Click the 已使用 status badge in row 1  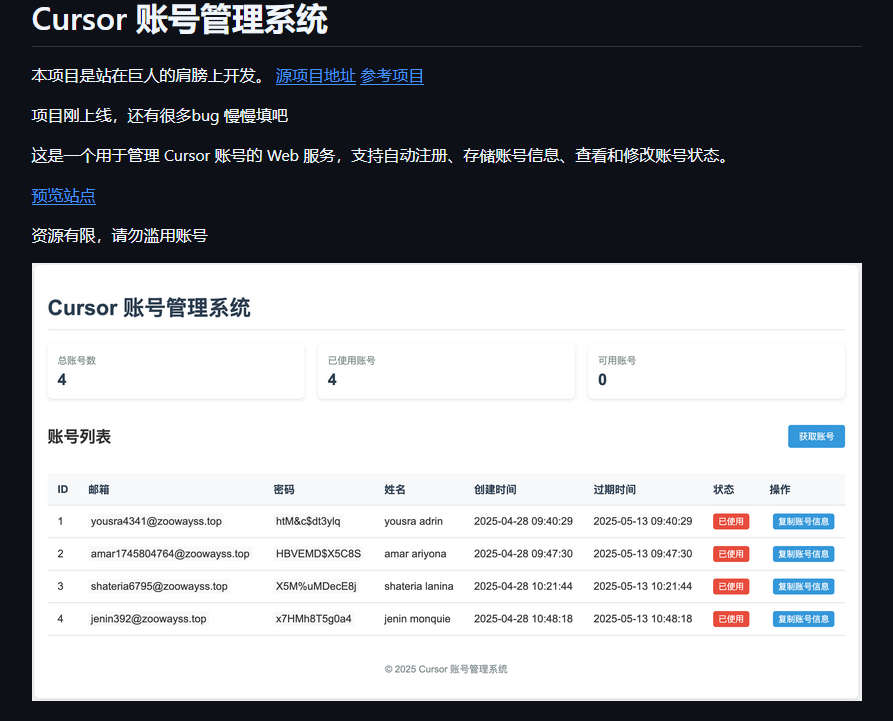[731, 521]
